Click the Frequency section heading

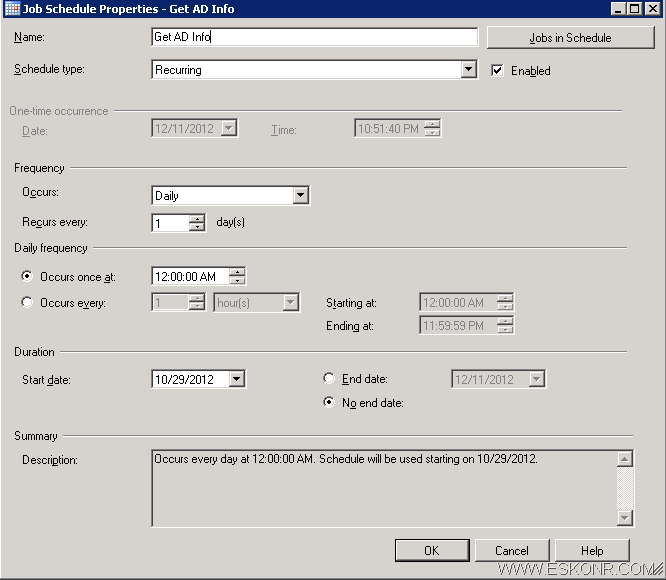tap(39, 168)
